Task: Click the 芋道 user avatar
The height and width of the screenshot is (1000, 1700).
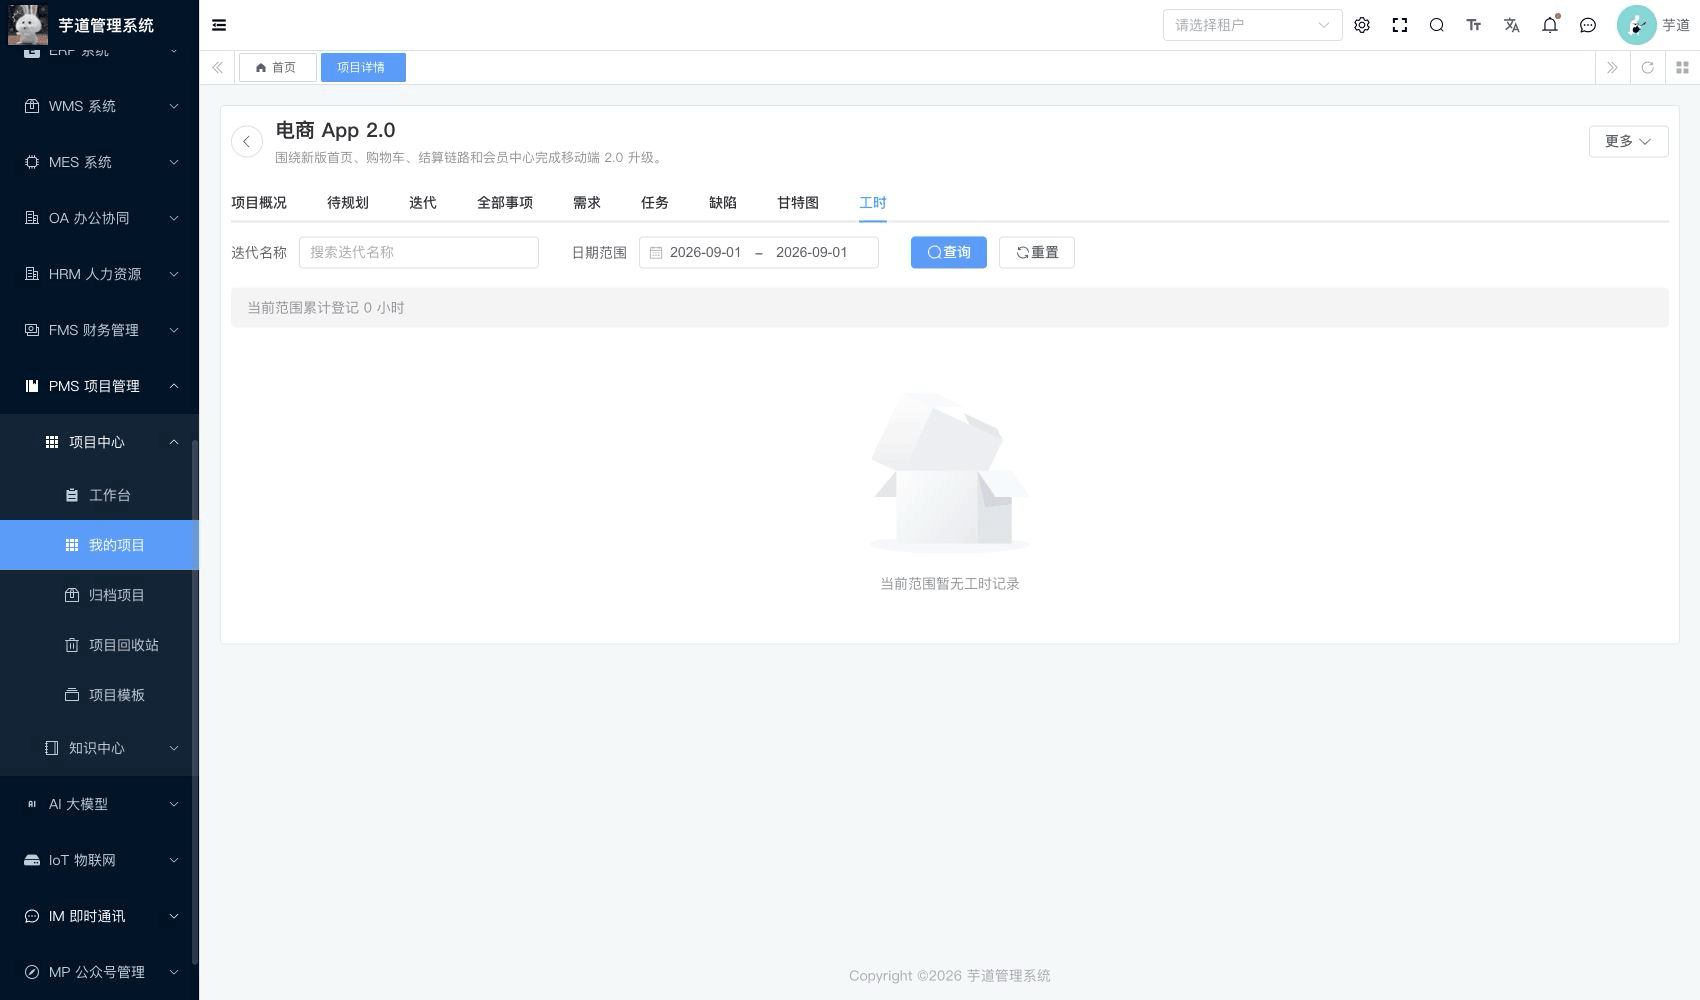Action: point(1637,25)
